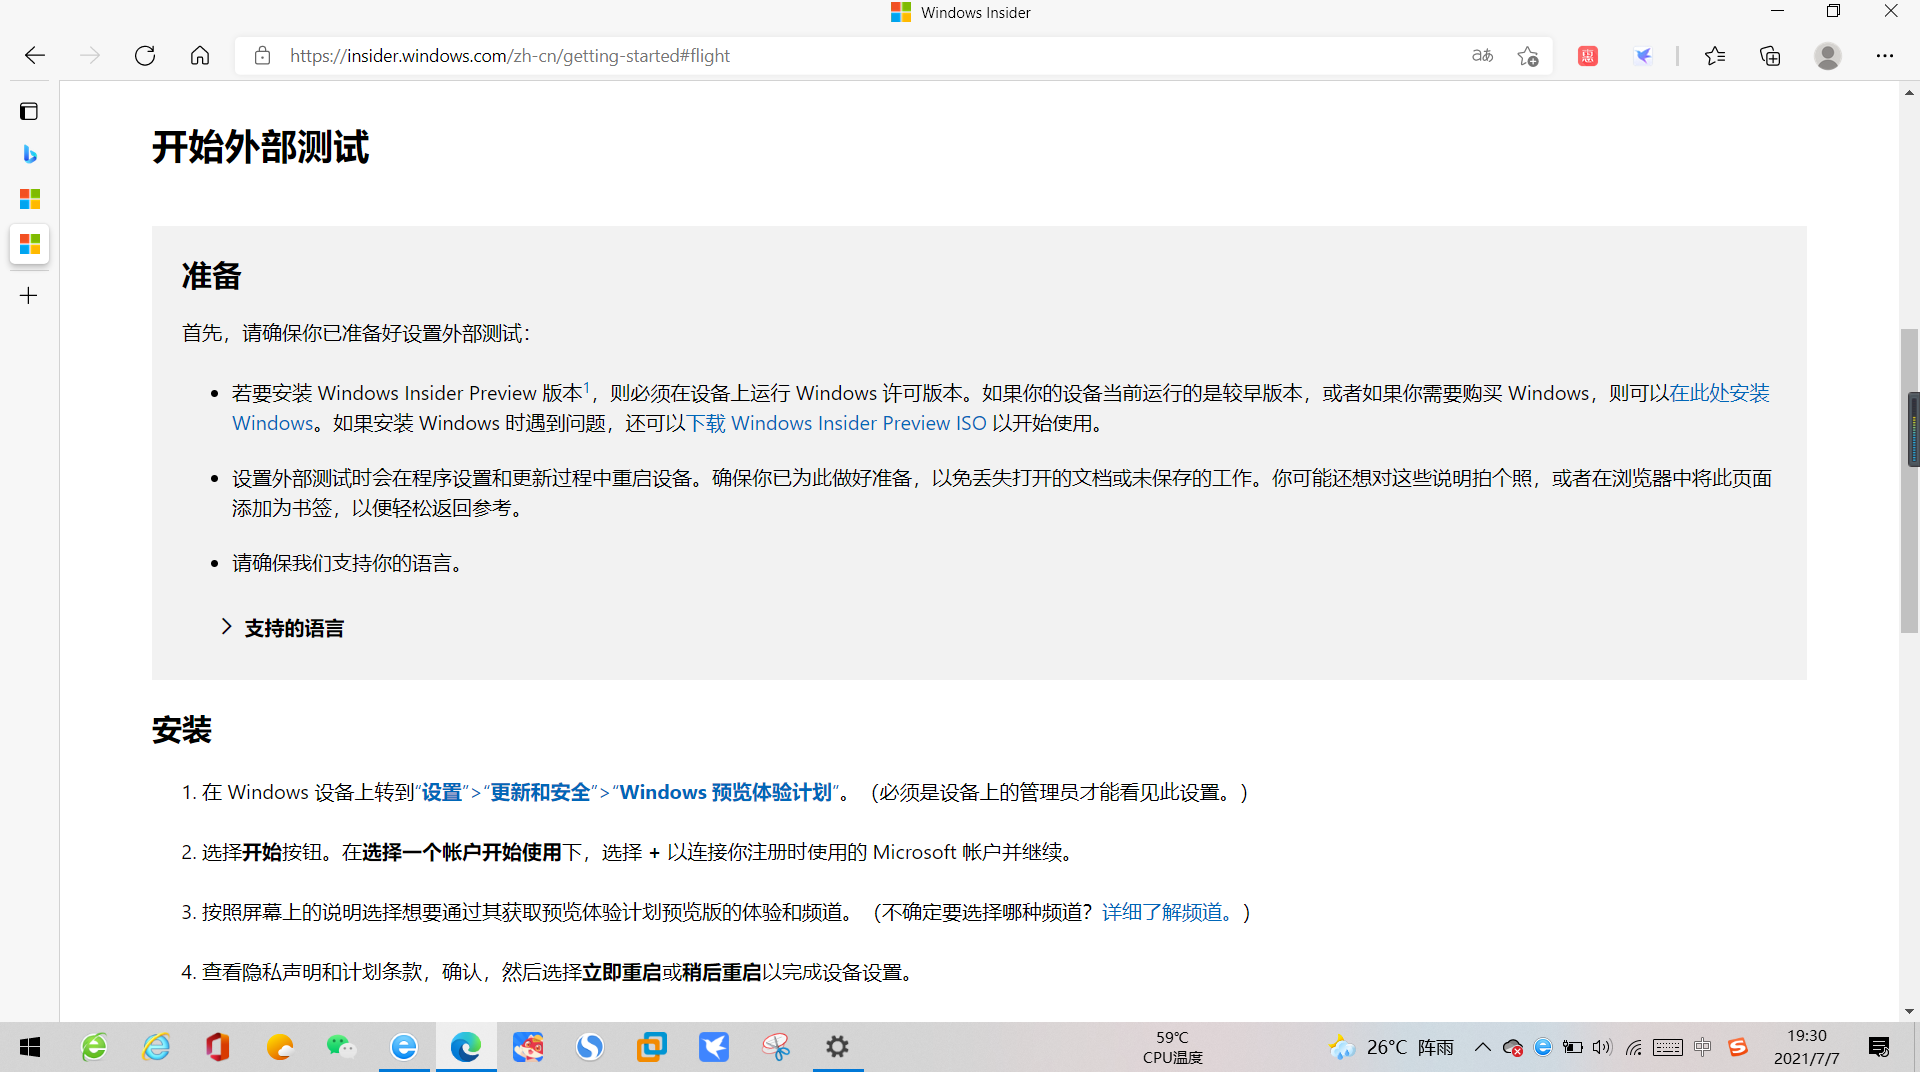Image resolution: width=1920 pixels, height=1072 pixels.
Task: Open Microsoft Office from the taskbar
Action: tap(218, 1047)
